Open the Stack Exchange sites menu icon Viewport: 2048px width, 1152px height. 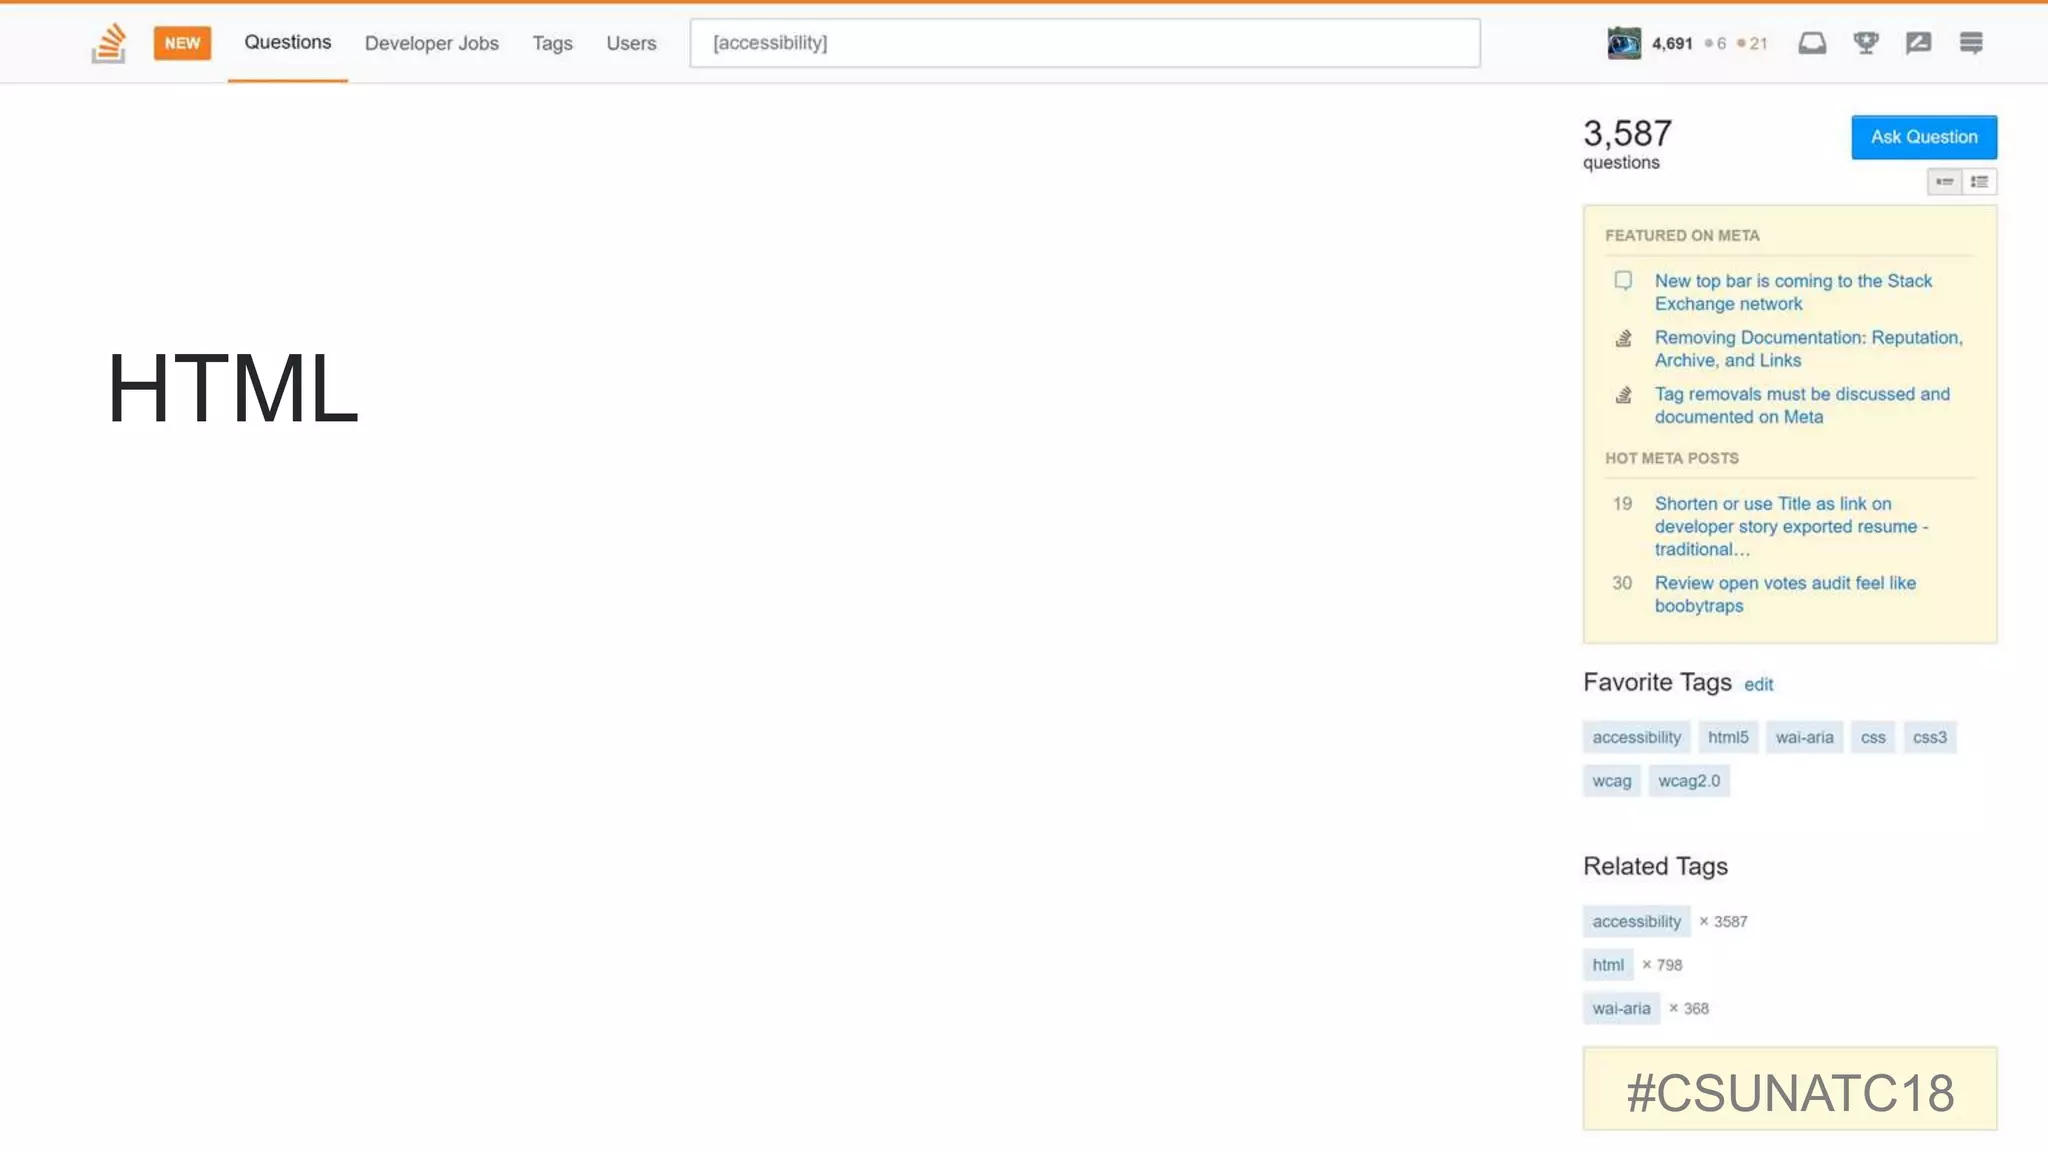pyautogui.click(x=1971, y=43)
